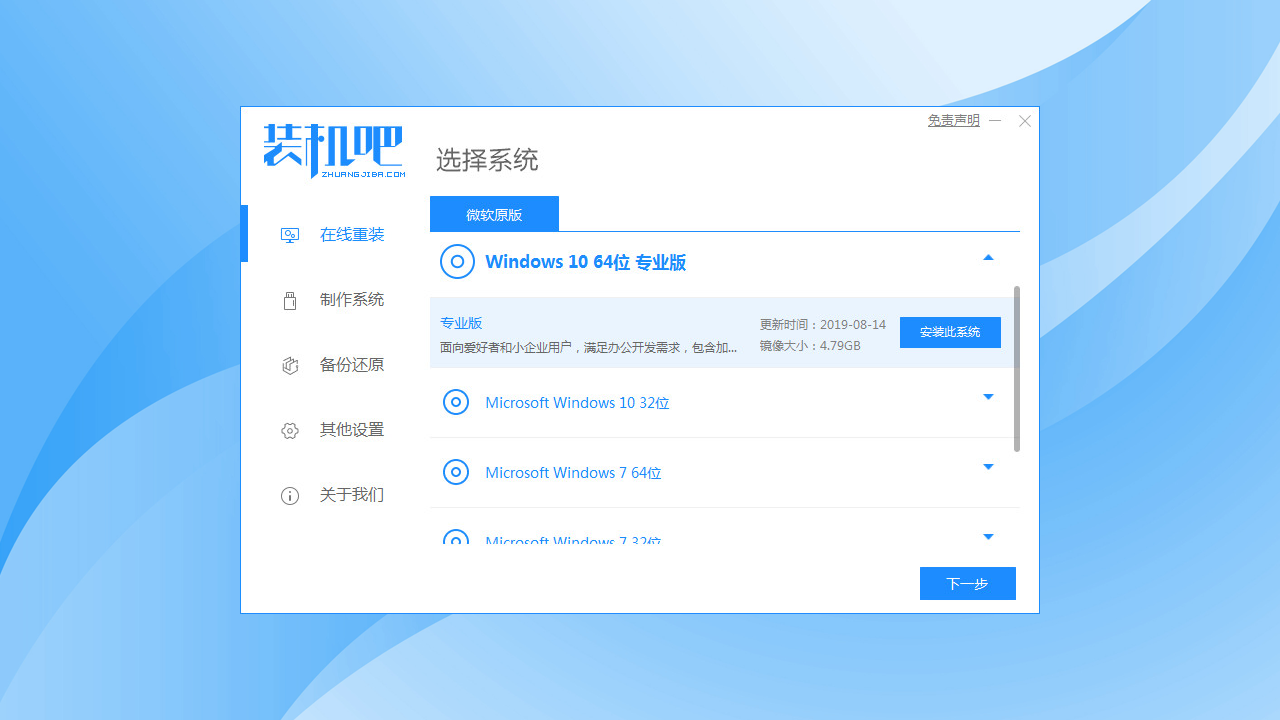Viewport: 1280px width, 720px height.
Task: Expand the Microsoft Windows 7 64位 arrow
Action: [x=988, y=467]
